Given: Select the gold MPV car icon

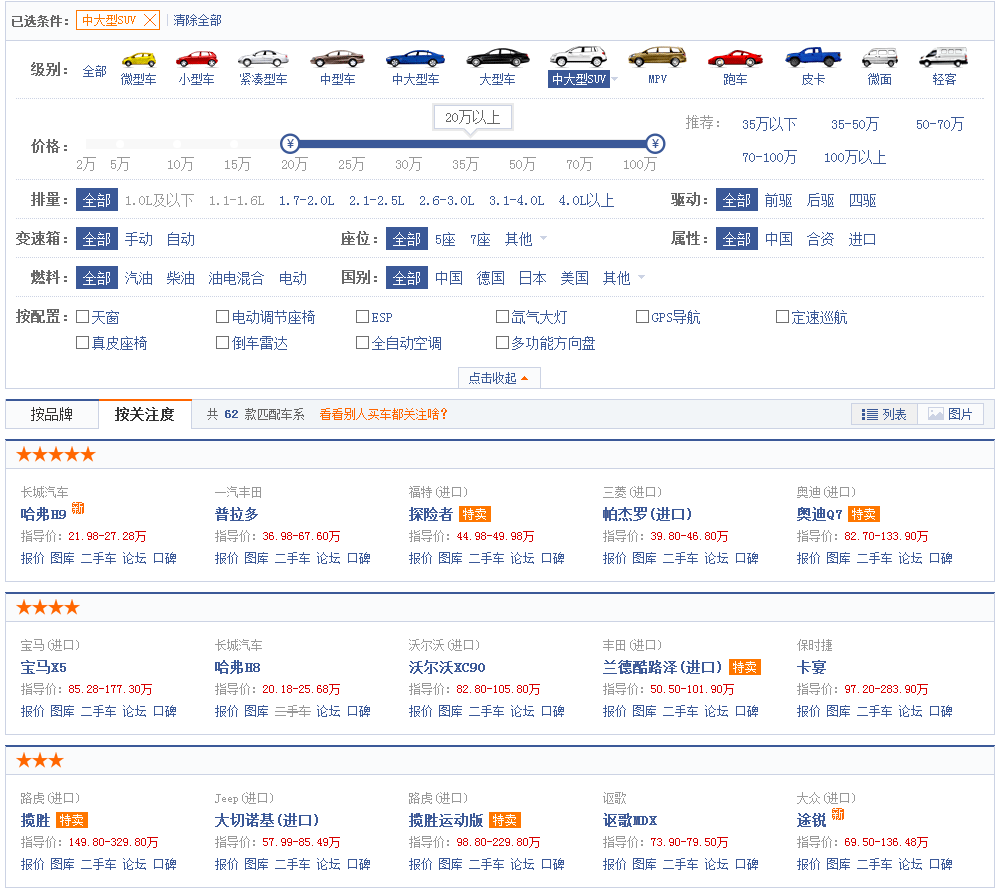Looking at the screenshot, I should [657, 57].
